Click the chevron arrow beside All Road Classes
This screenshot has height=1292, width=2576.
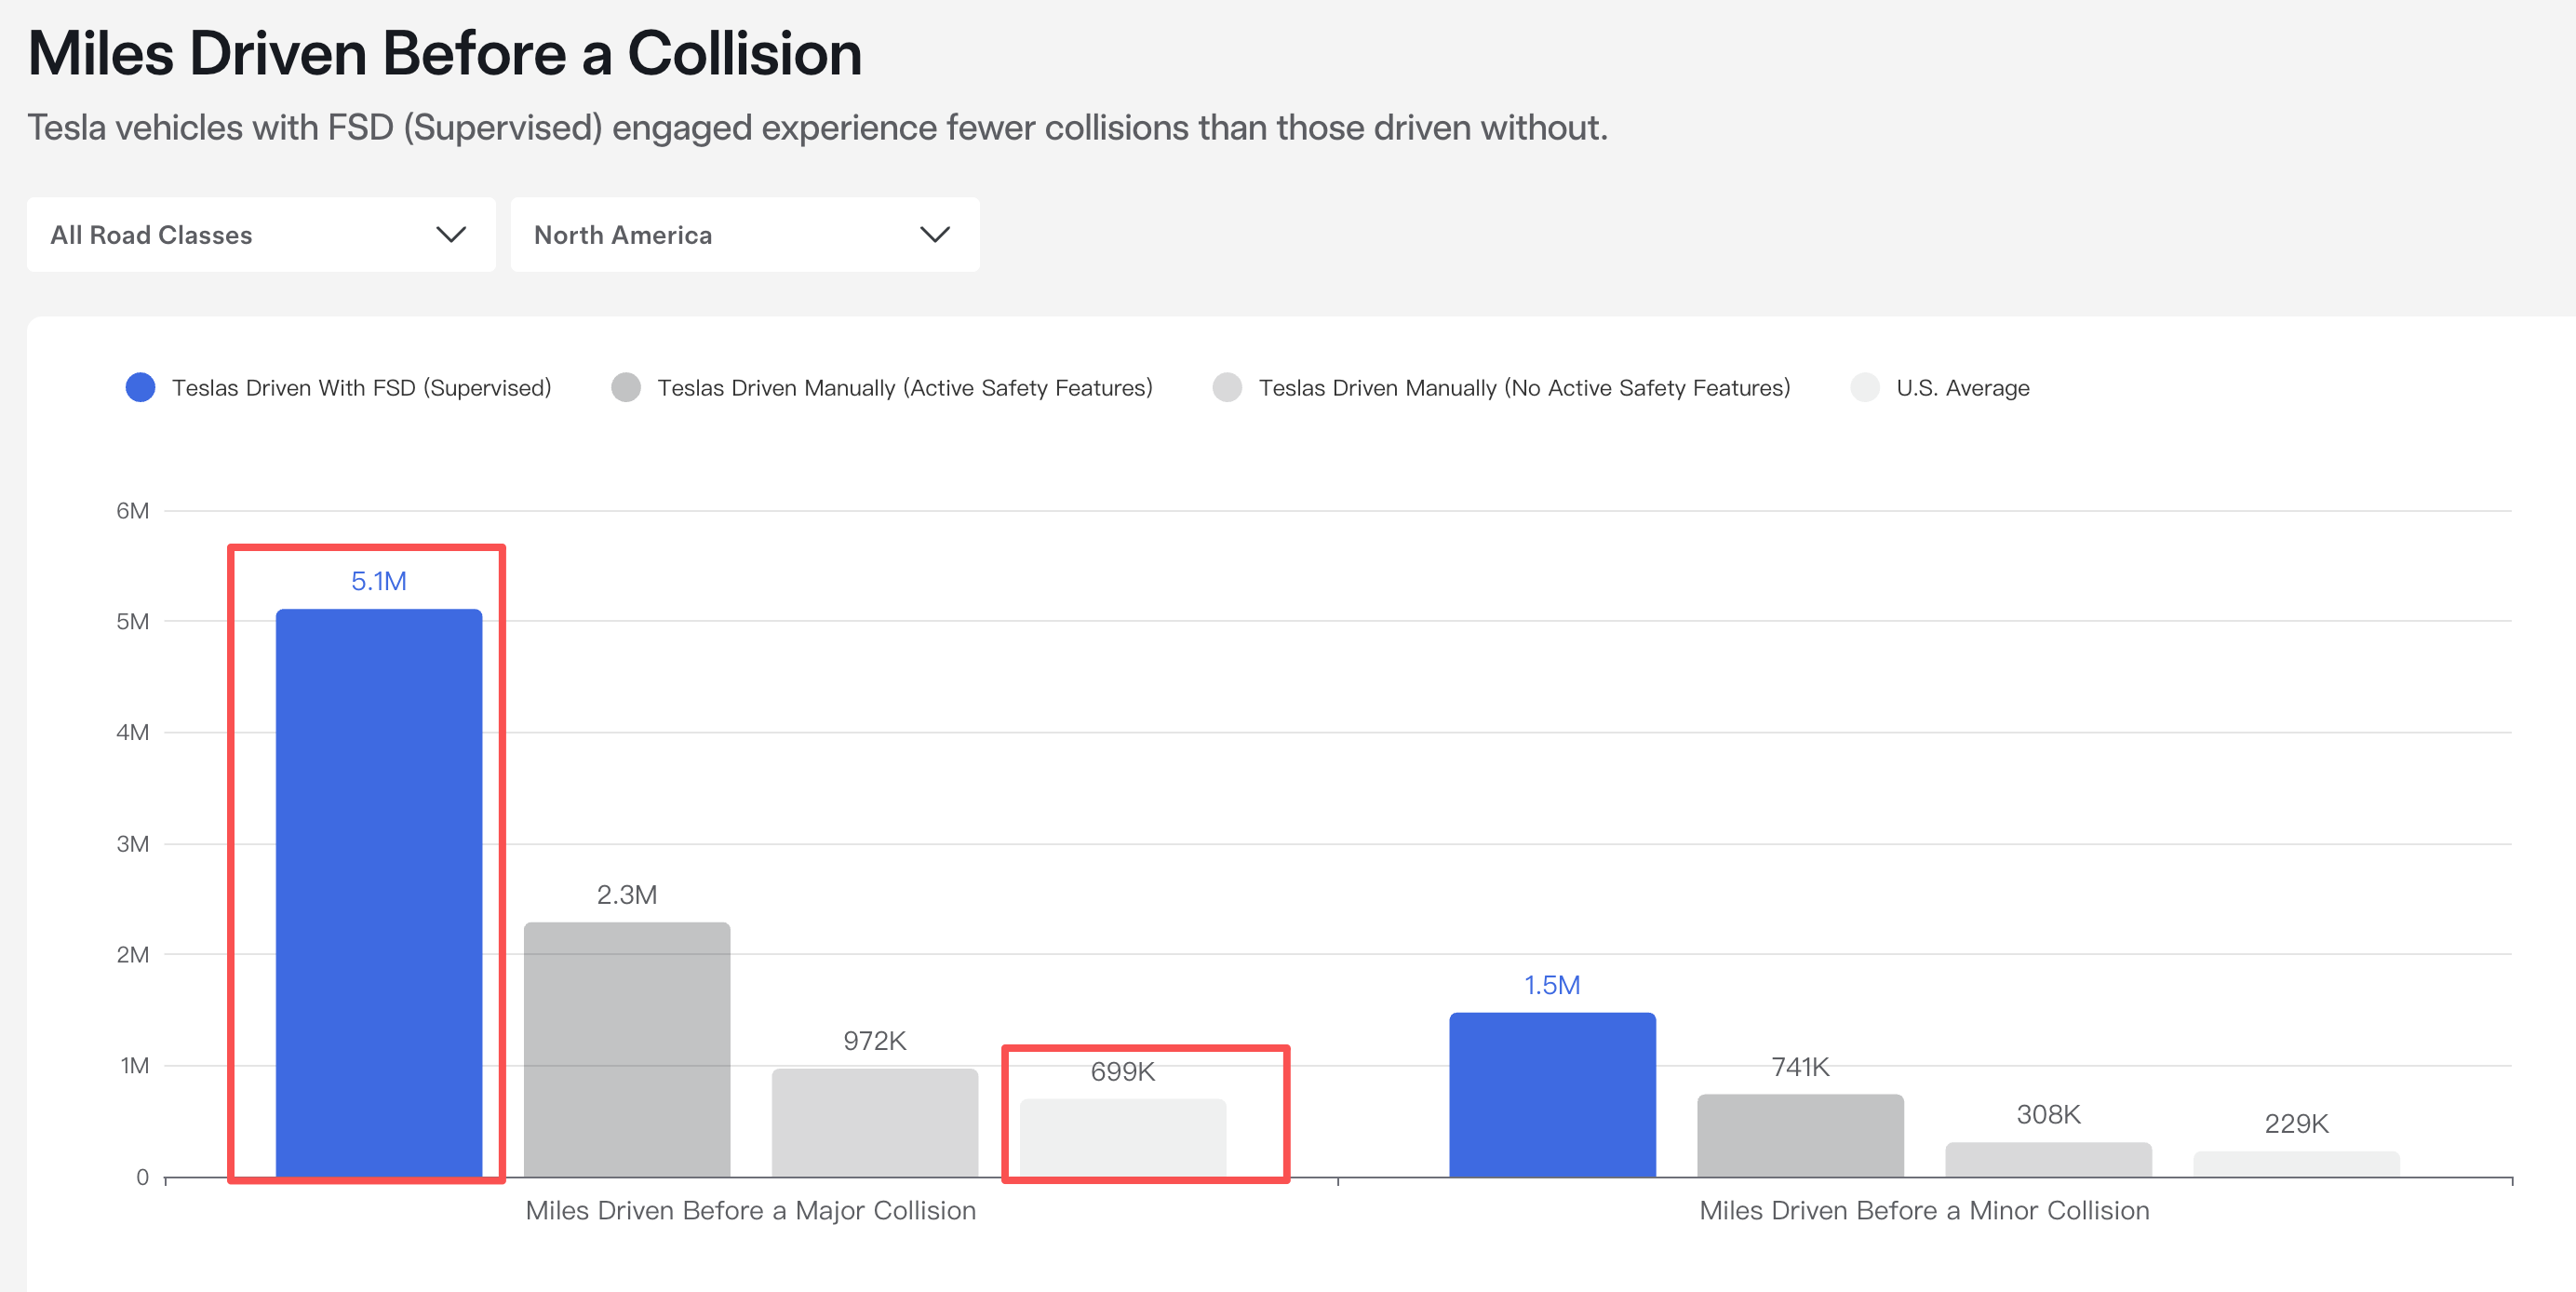(451, 234)
